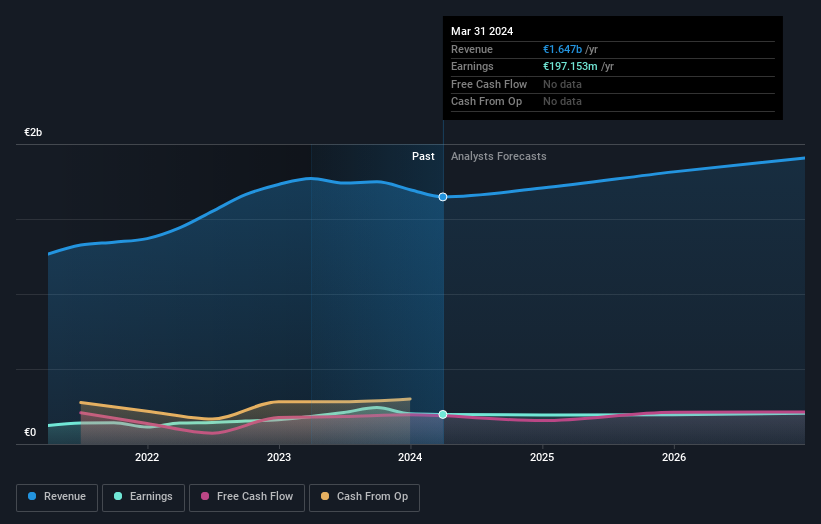Click the €0 y-axis label

click(x=30, y=432)
